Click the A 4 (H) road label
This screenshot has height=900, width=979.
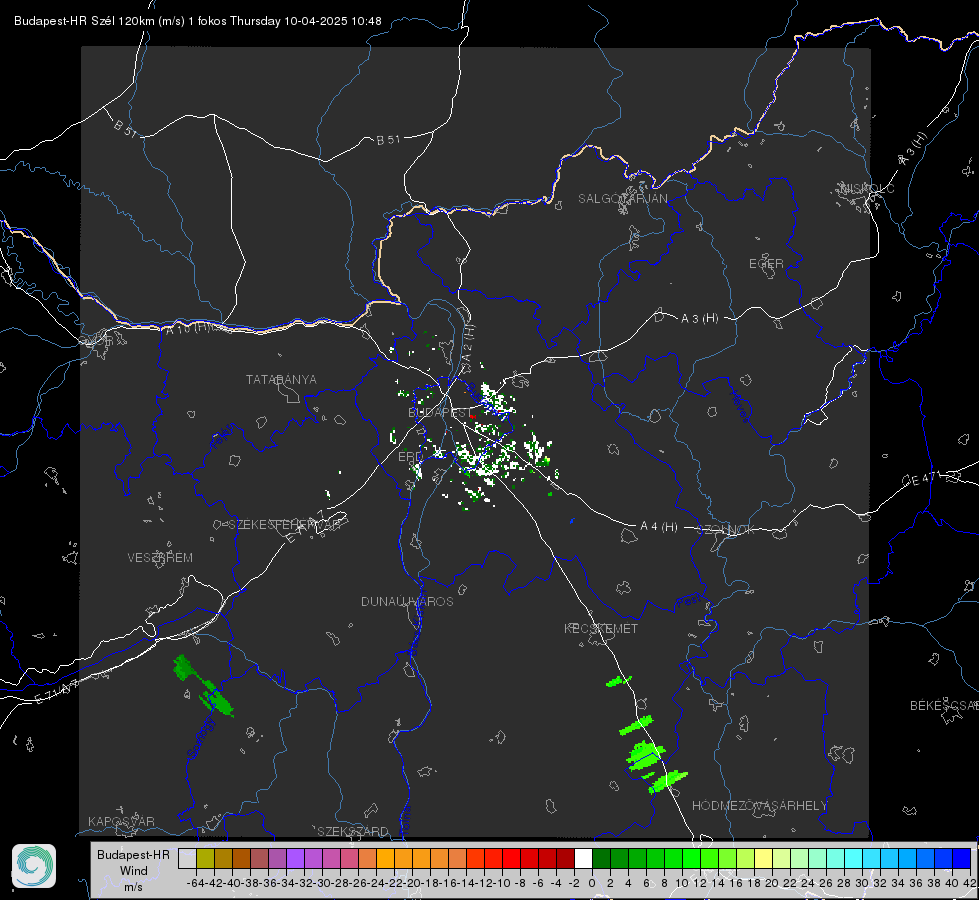tap(659, 527)
